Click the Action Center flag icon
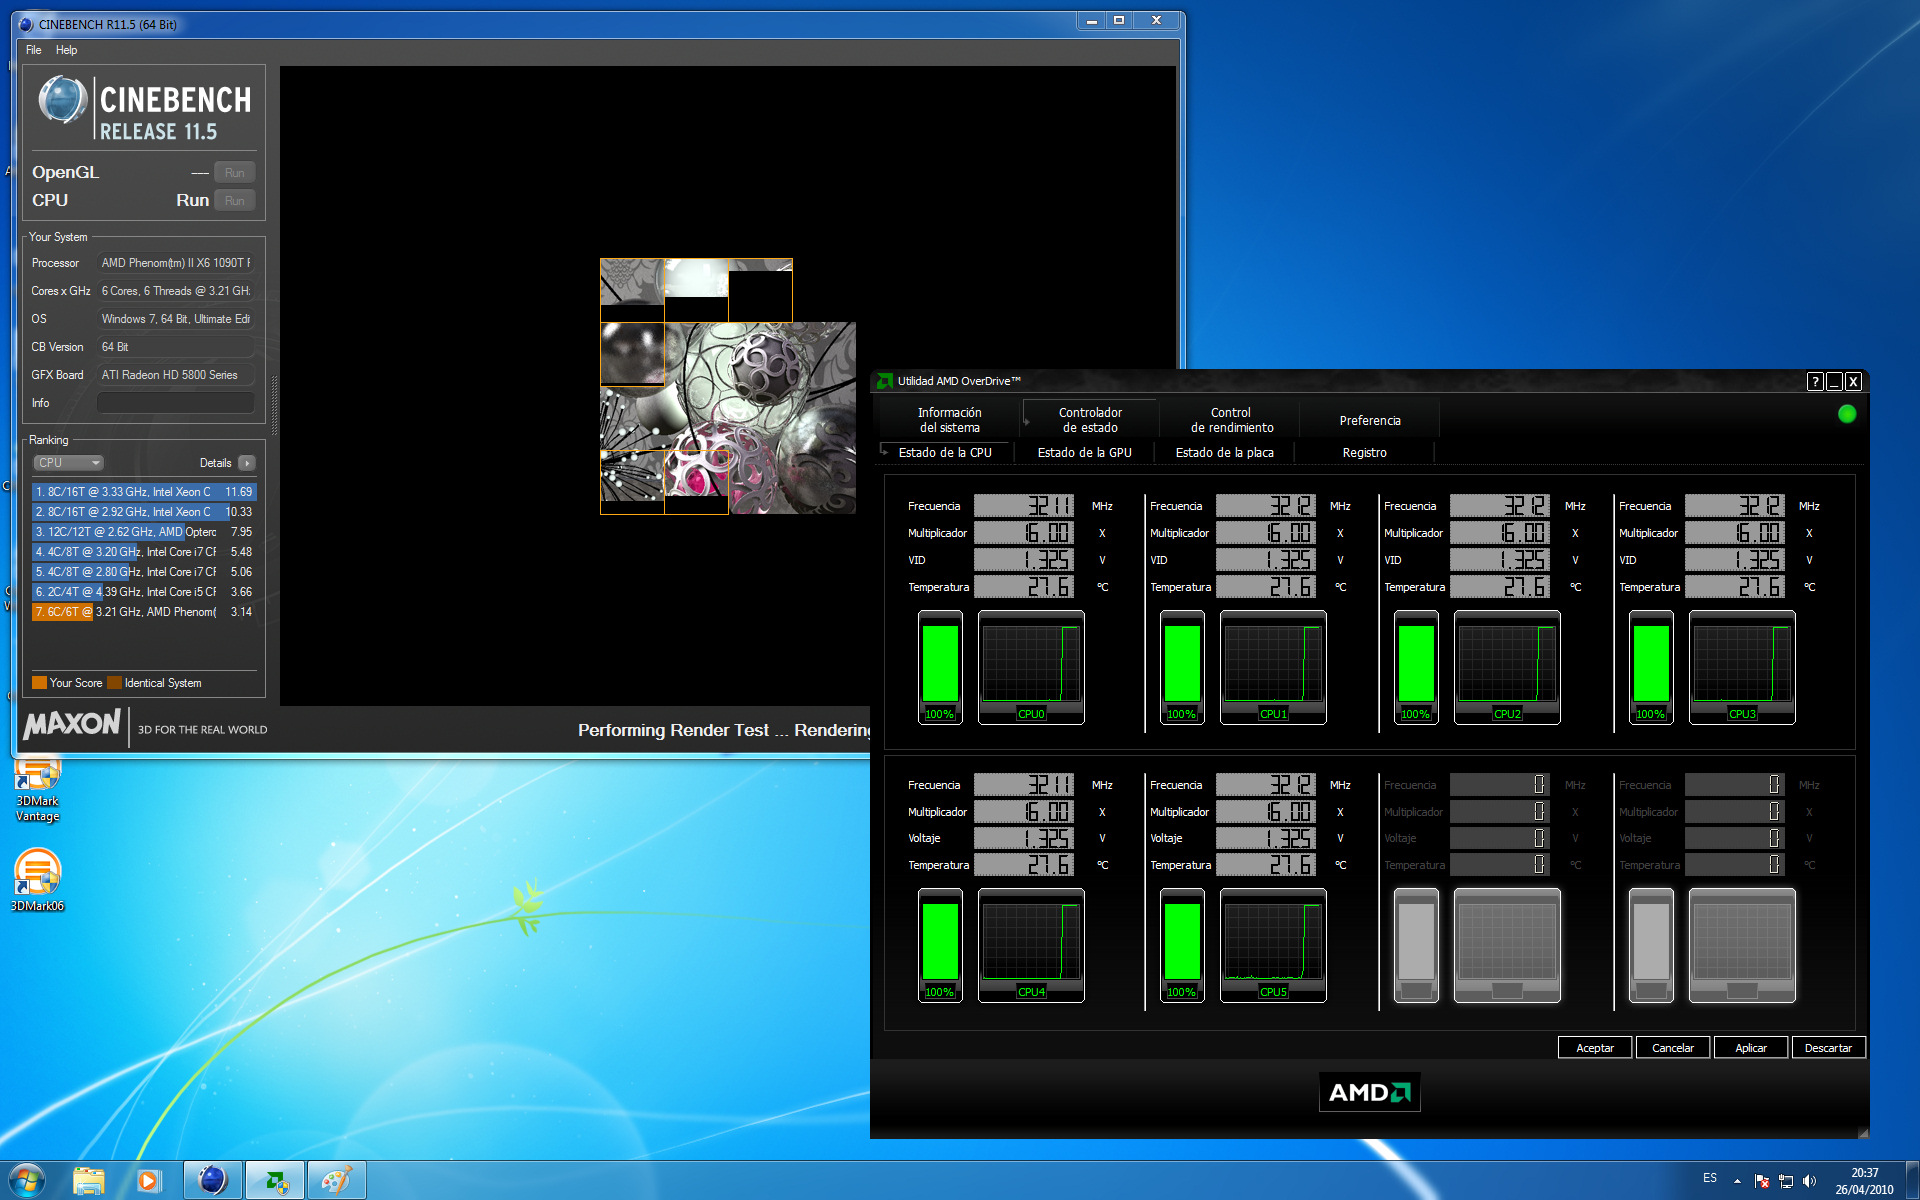The width and height of the screenshot is (1920, 1200). tap(1762, 1181)
